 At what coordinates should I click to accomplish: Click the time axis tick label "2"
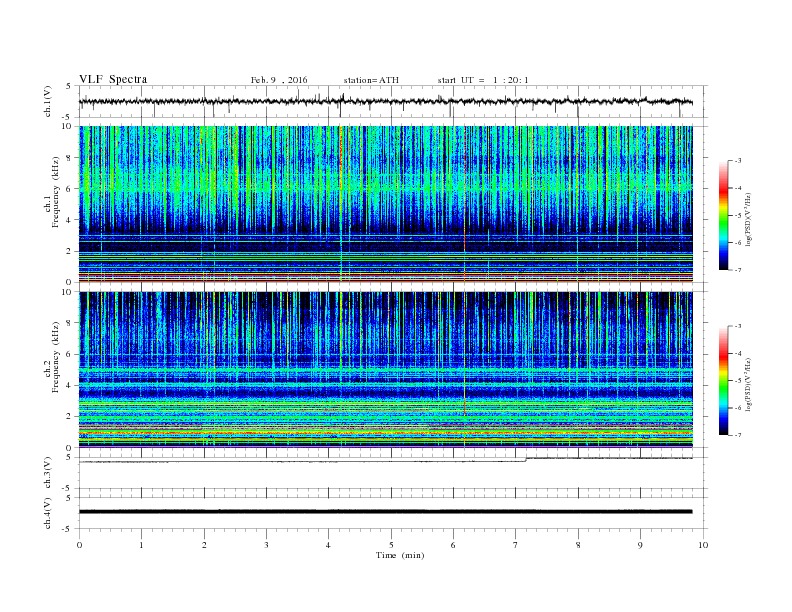point(204,545)
